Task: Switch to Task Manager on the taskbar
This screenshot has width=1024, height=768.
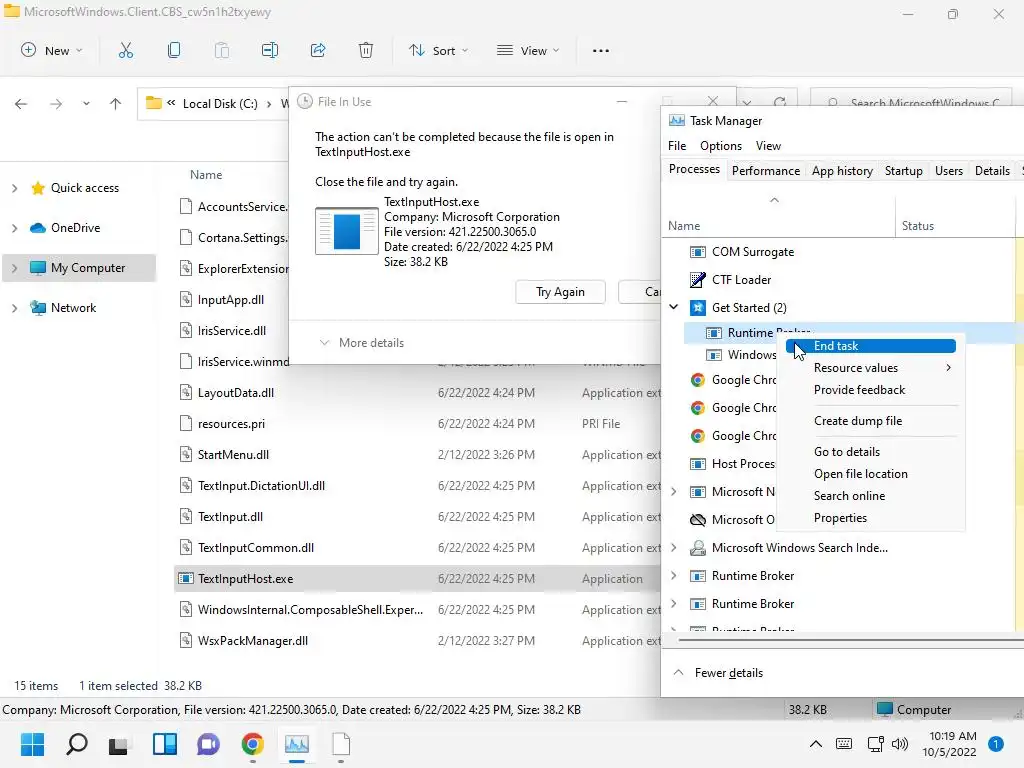Action: (296, 744)
